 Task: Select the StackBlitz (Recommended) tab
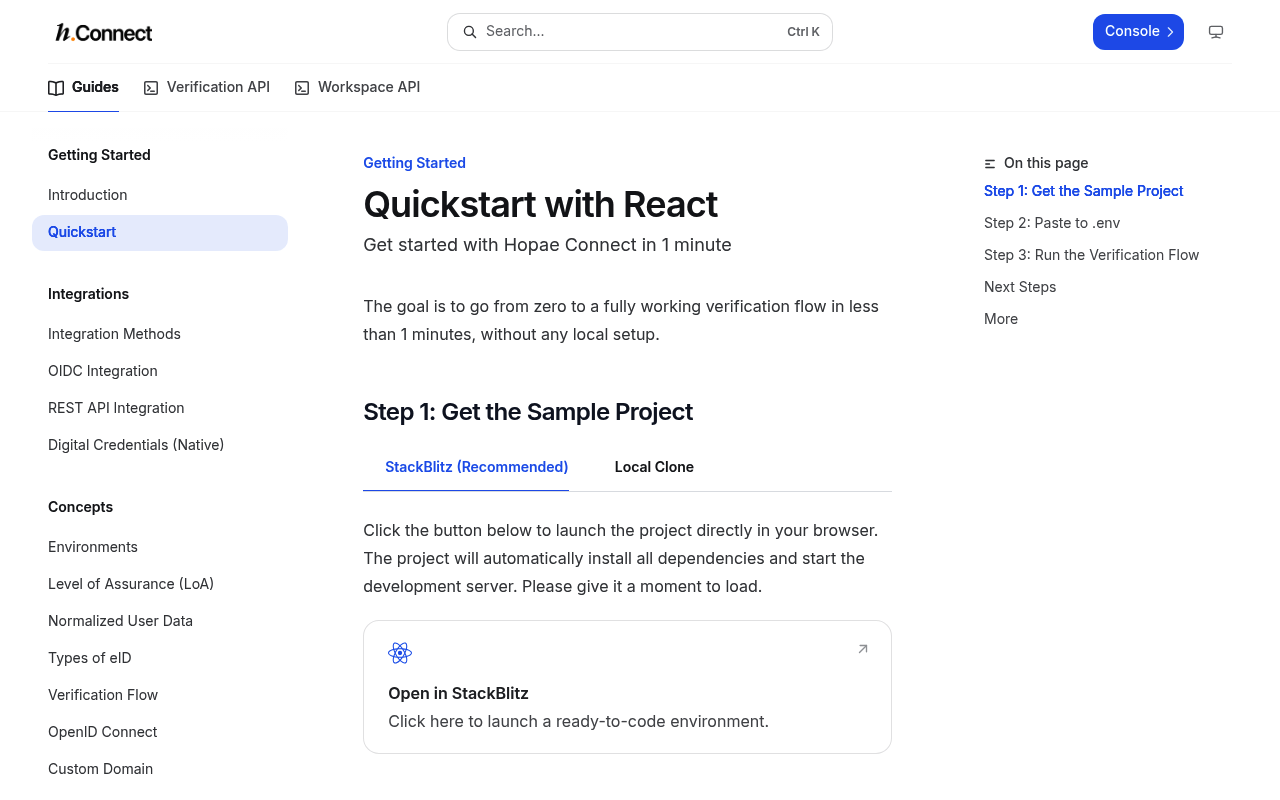coord(466,467)
